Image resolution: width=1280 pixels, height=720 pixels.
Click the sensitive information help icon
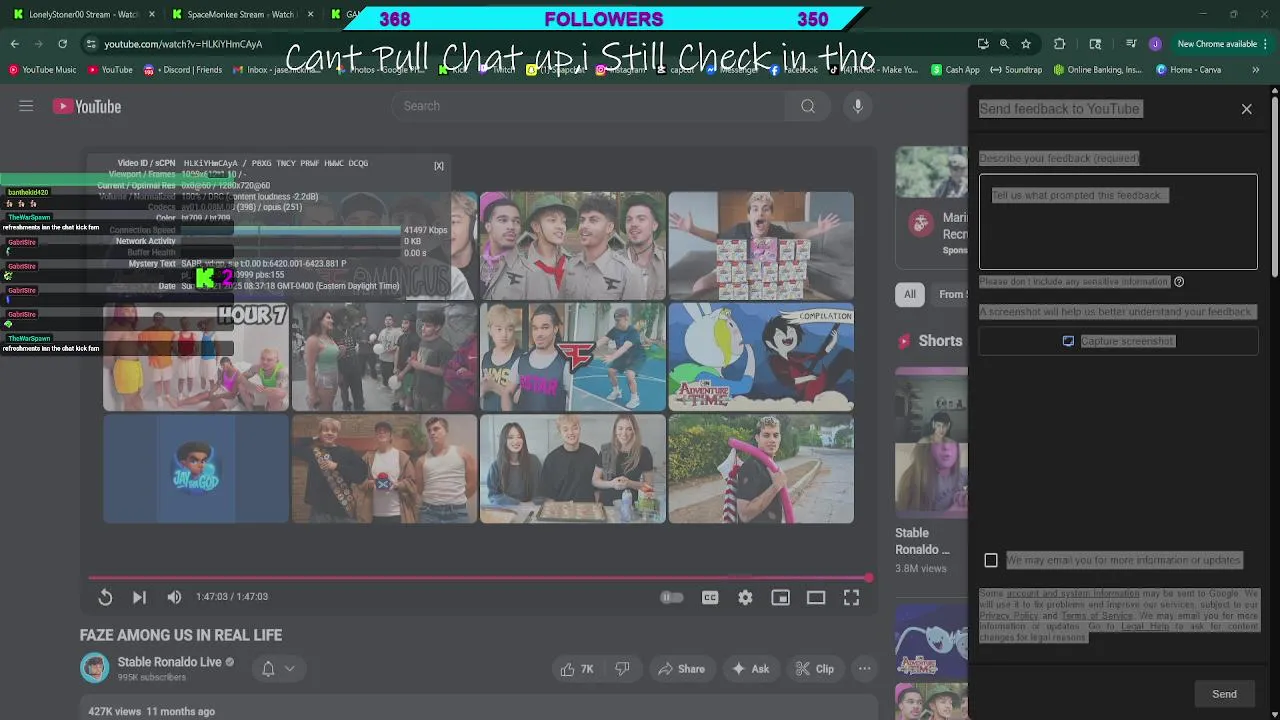pyautogui.click(x=1179, y=282)
